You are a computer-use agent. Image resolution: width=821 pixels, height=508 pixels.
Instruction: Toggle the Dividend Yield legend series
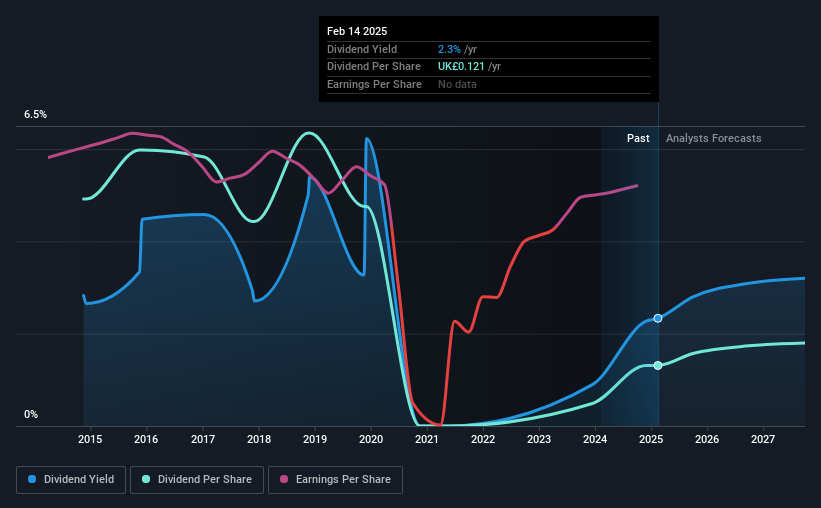[71, 480]
